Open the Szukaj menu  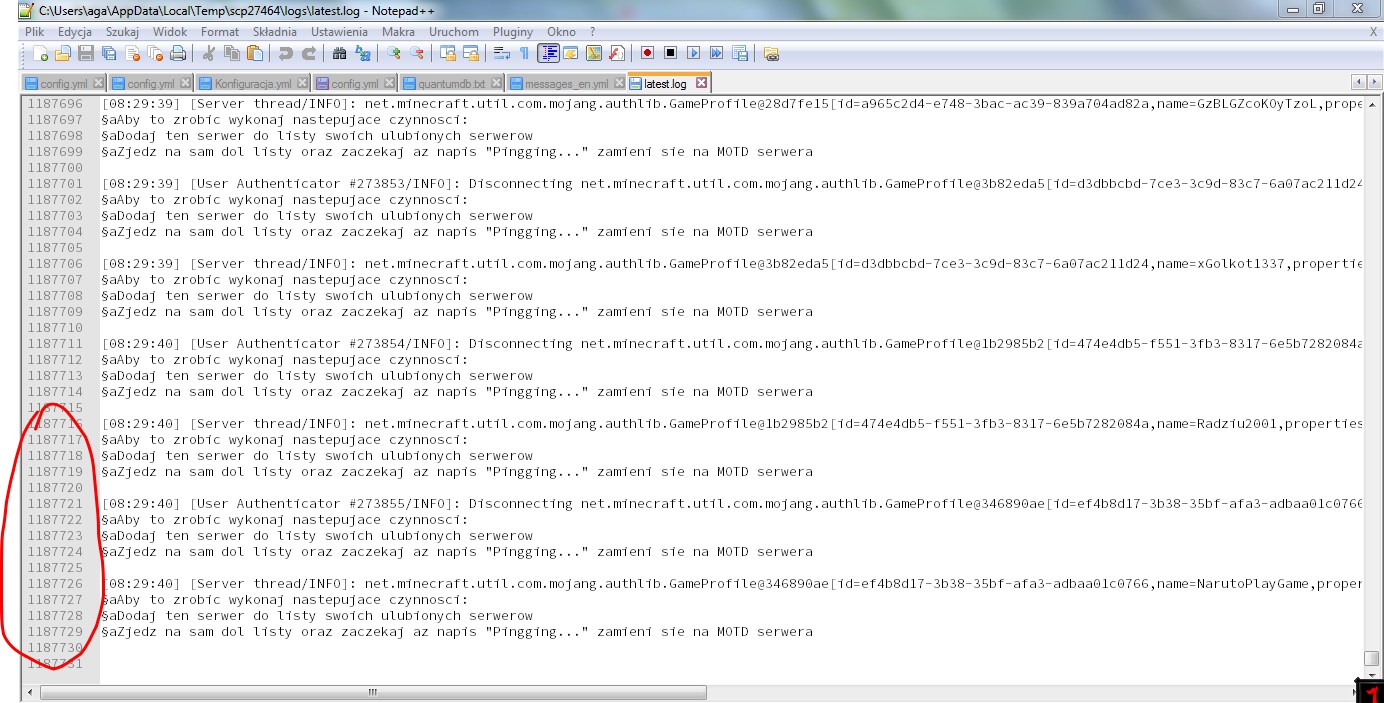point(123,33)
